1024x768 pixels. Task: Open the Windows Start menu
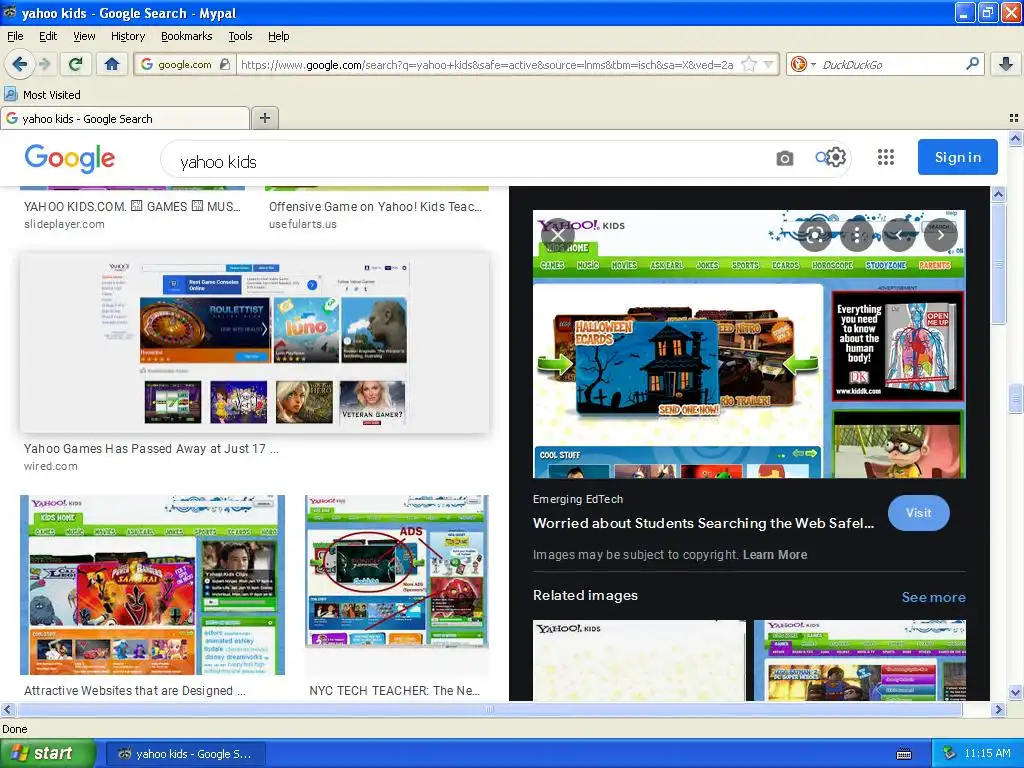click(x=47, y=754)
